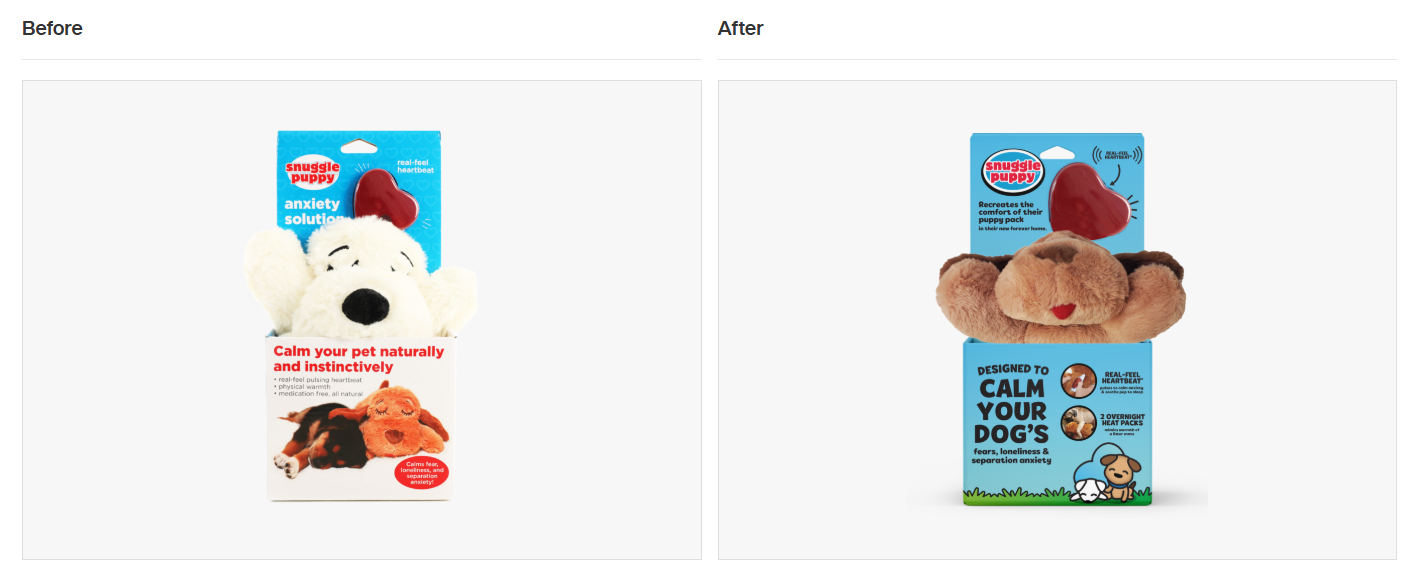
Task: Click the "Designed to" text on the After box
Action: [x=1013, y=369]
